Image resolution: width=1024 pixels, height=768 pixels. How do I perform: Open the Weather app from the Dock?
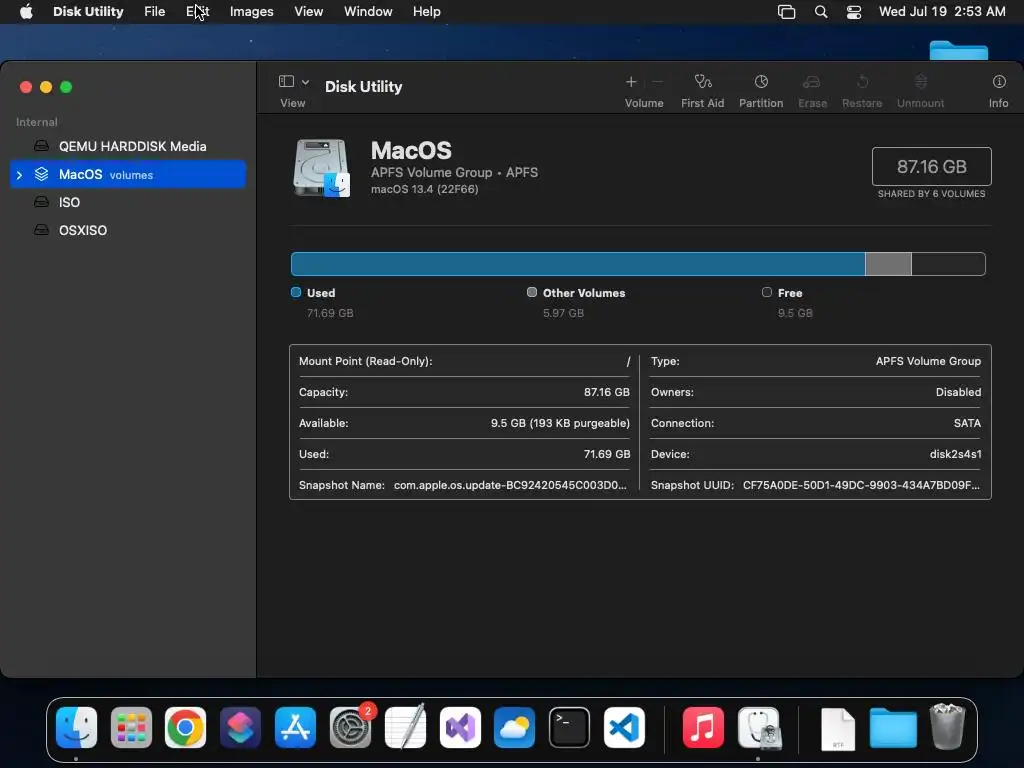[515, 728]
